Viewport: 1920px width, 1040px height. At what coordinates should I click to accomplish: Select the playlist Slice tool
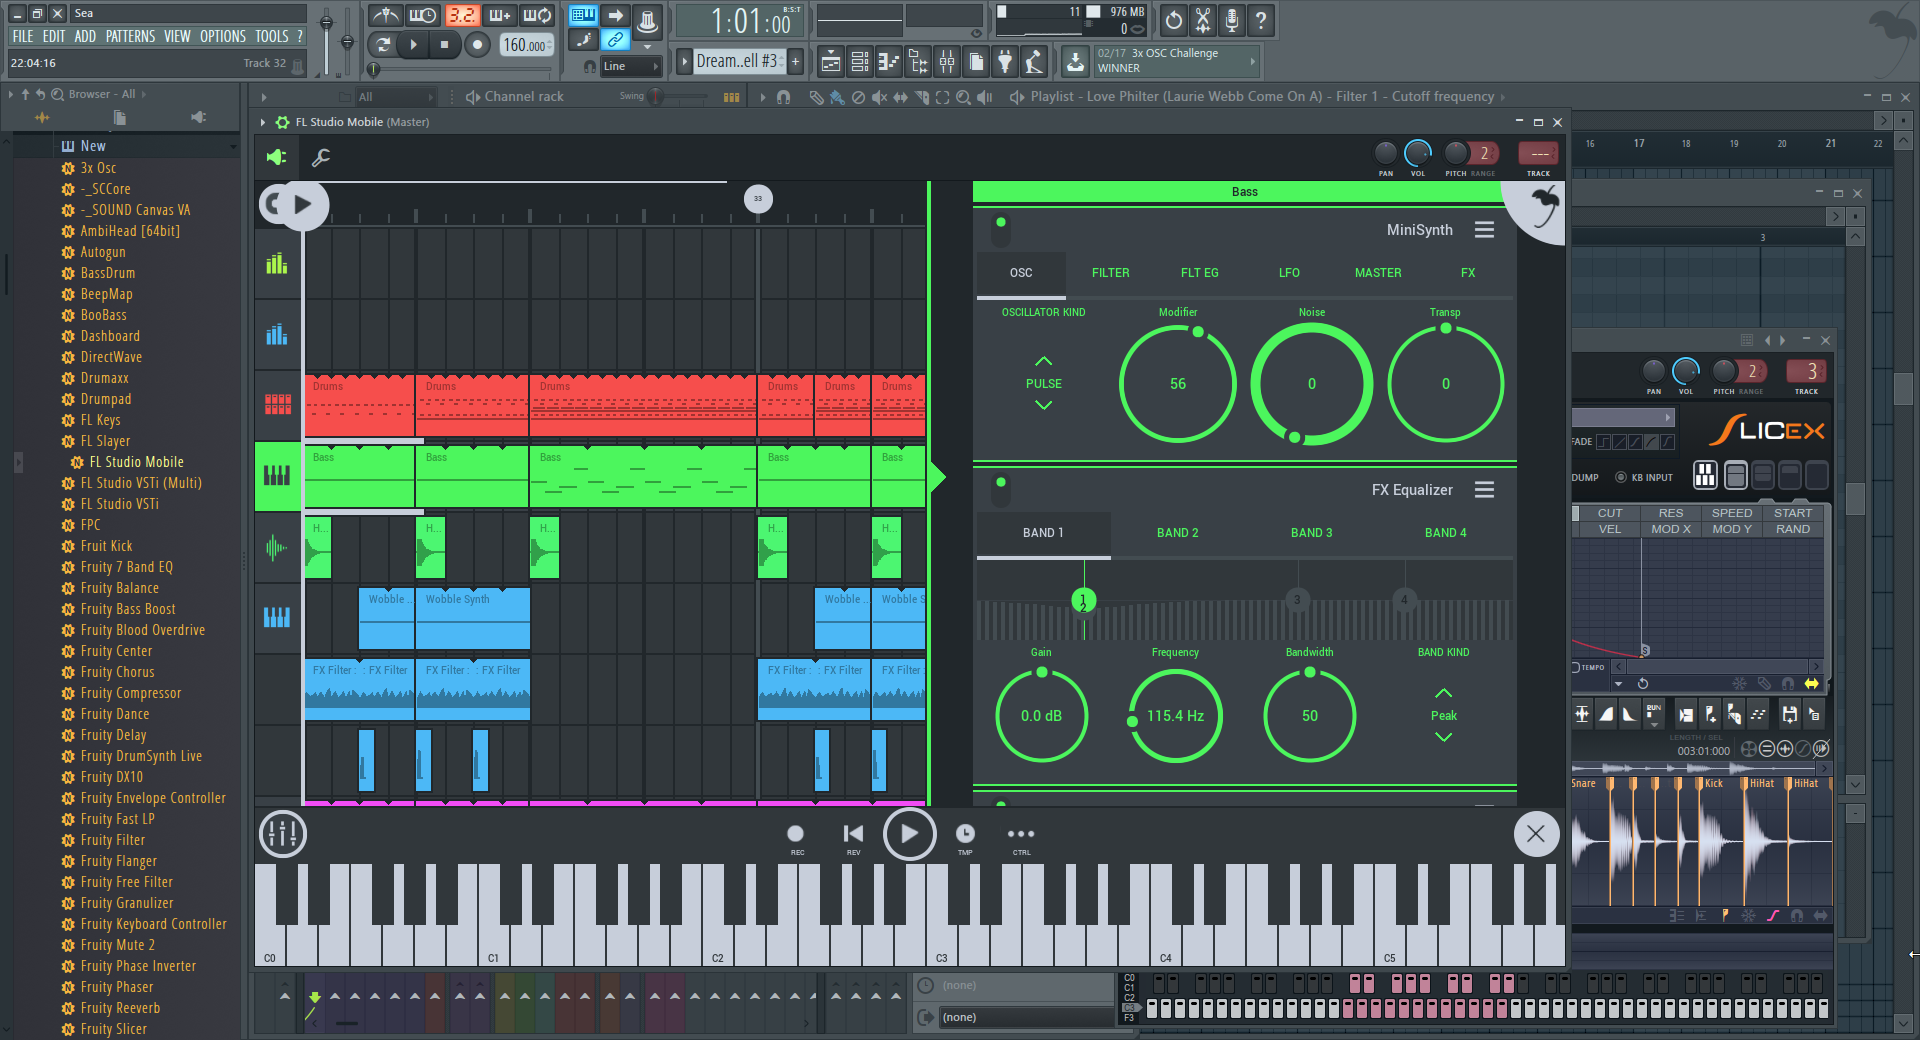920,97
